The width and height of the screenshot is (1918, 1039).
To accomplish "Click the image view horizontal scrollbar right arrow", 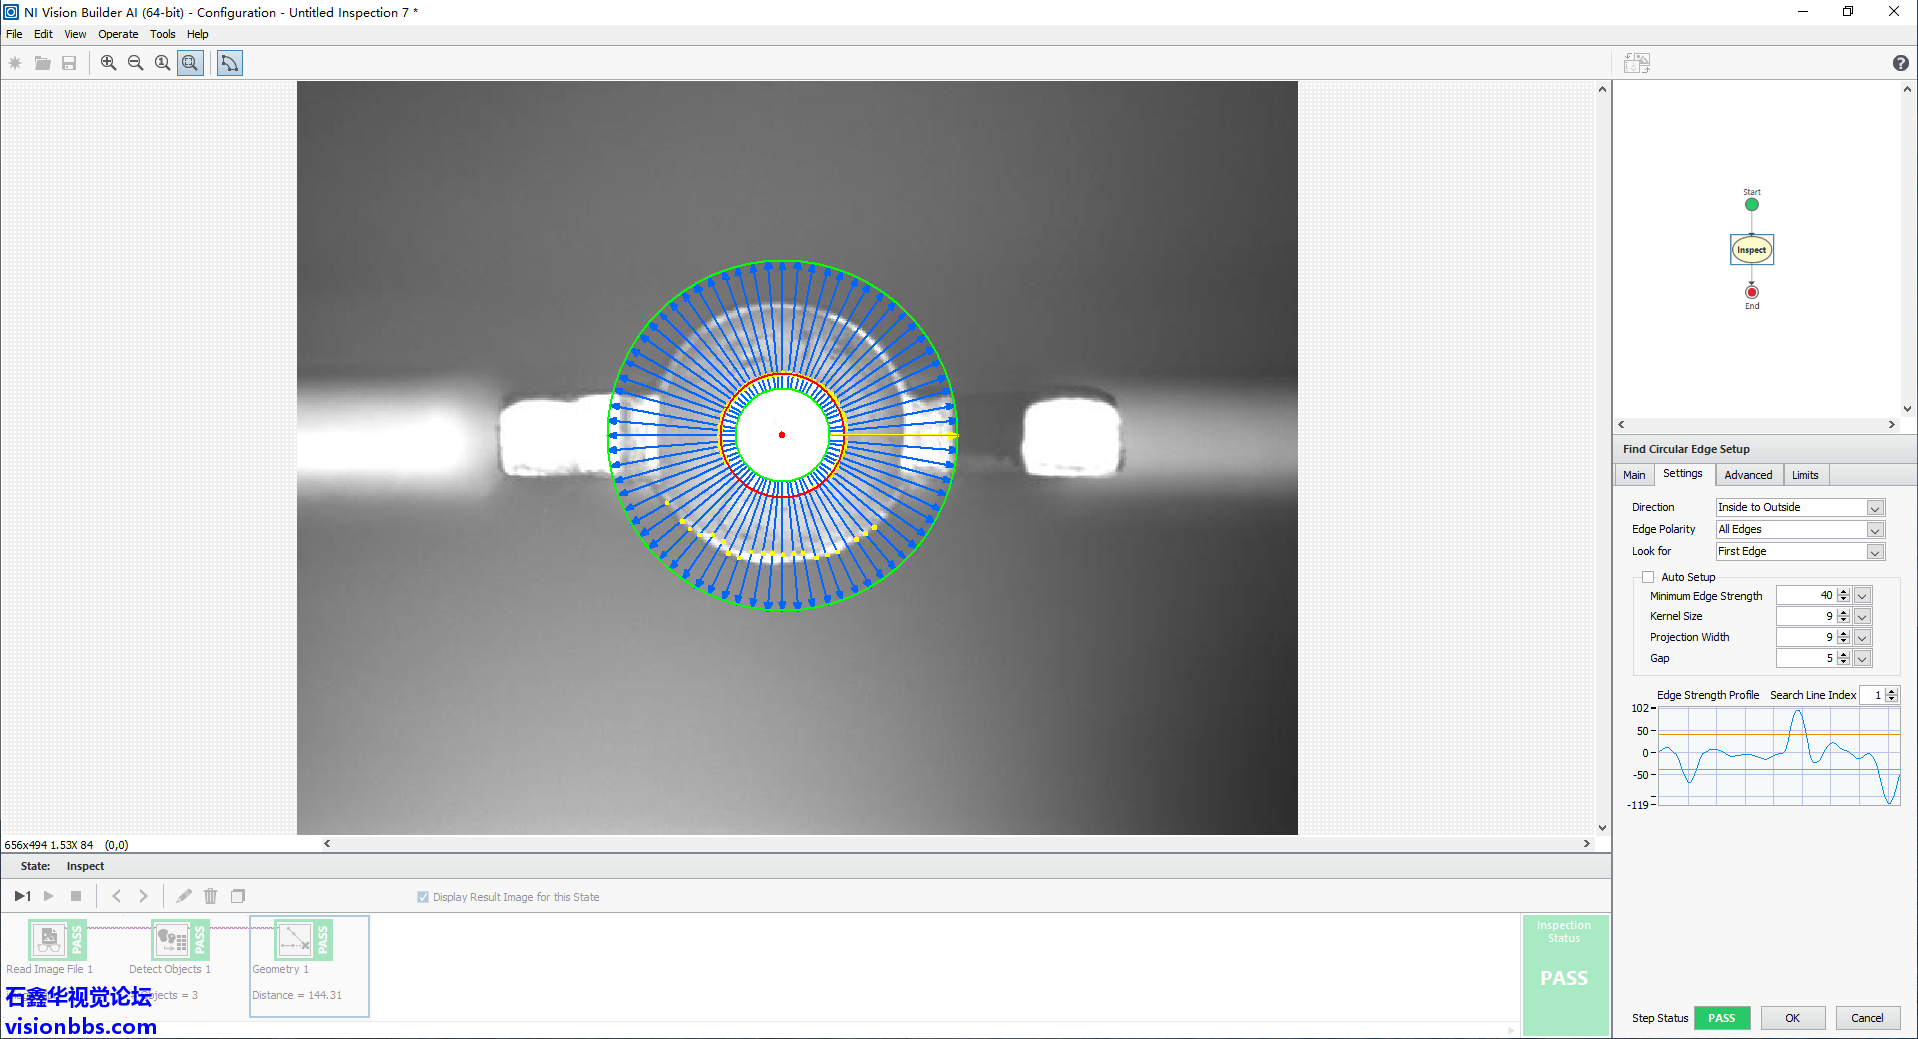I will point(1586,844).
